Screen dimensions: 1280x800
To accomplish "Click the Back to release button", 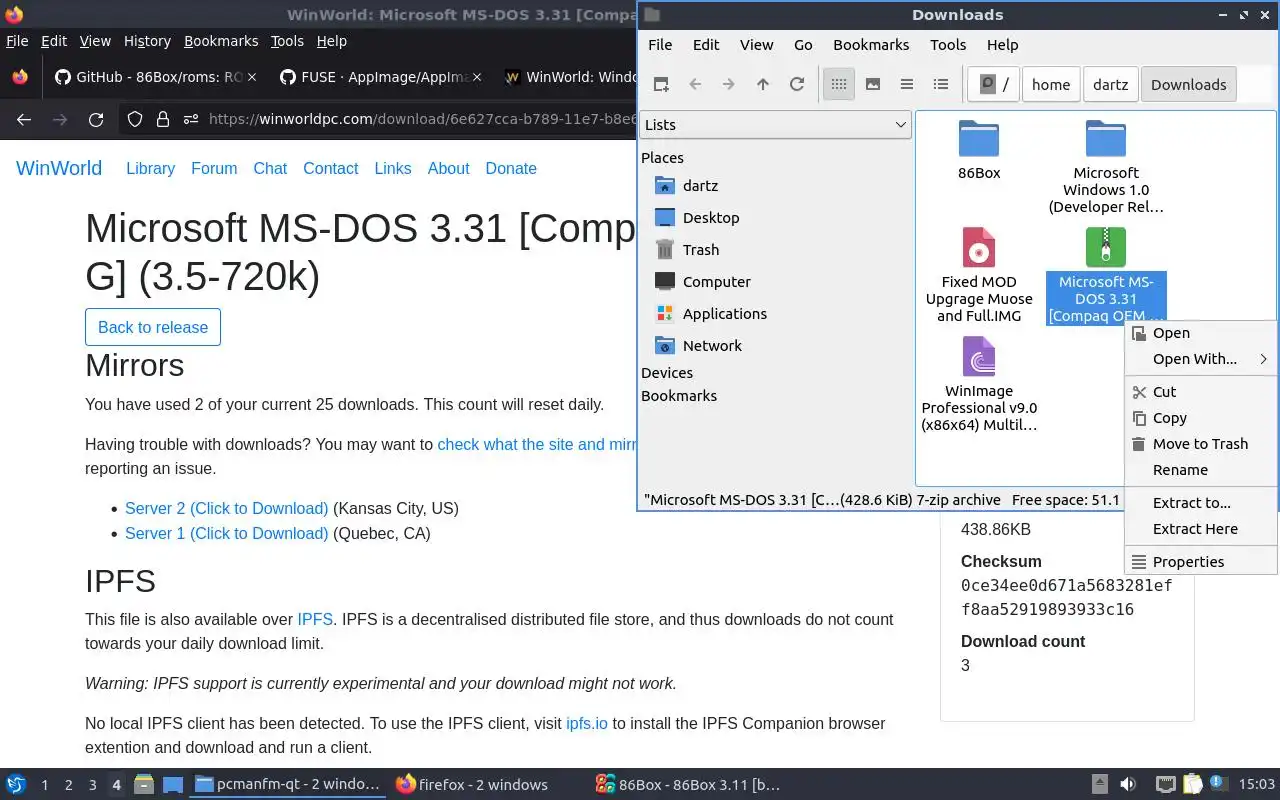I will 153,327.
